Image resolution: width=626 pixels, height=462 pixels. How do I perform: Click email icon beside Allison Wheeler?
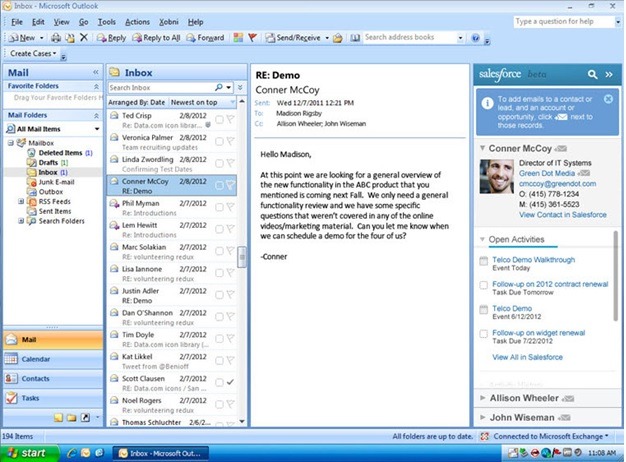[x=568, y=399]
